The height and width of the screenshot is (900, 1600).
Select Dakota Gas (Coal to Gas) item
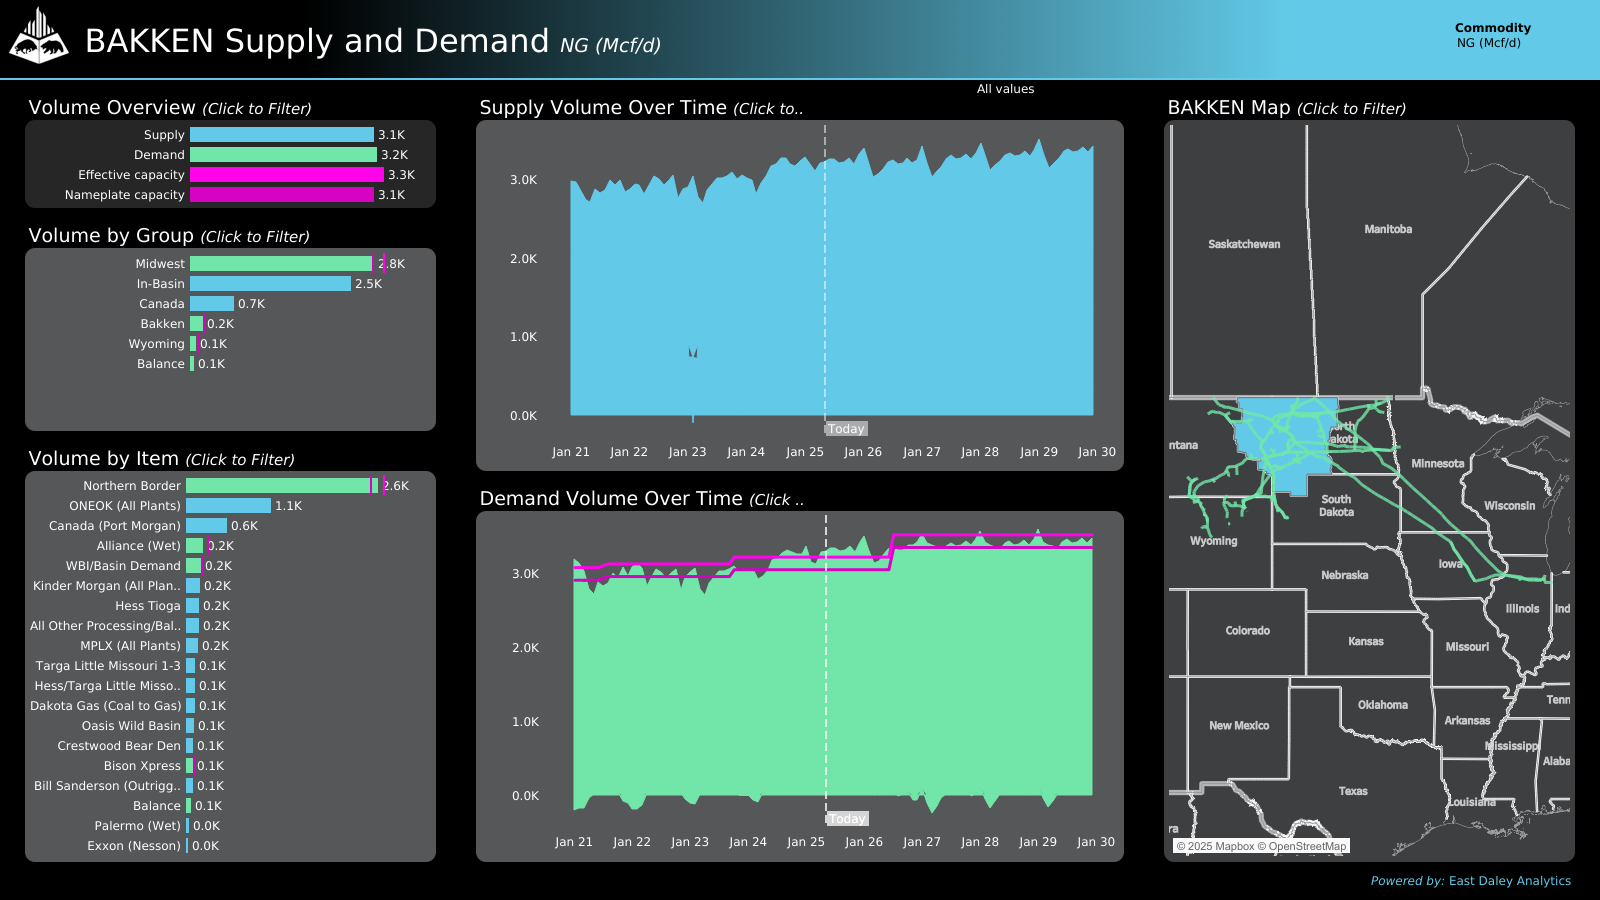(106, 706)
